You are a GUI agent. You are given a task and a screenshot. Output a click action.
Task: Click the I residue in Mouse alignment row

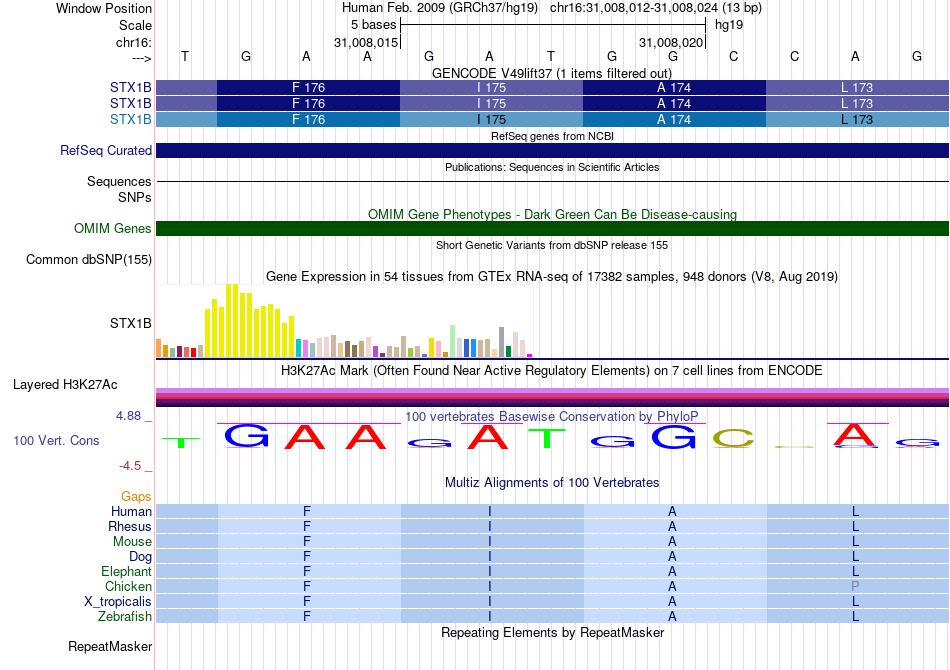pos(490,542)
